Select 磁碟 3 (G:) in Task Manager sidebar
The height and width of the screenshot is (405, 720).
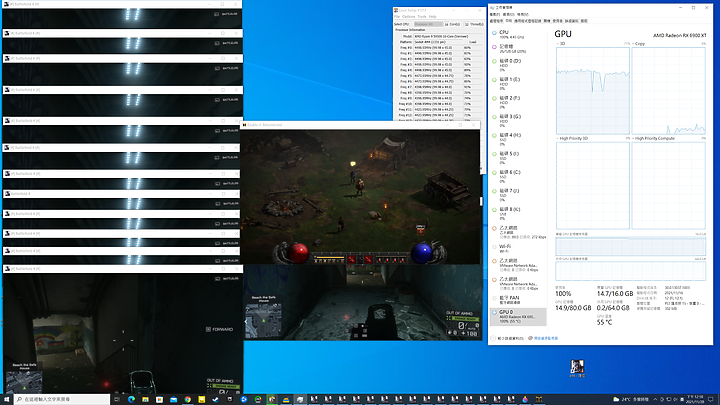tap(518, 121)
